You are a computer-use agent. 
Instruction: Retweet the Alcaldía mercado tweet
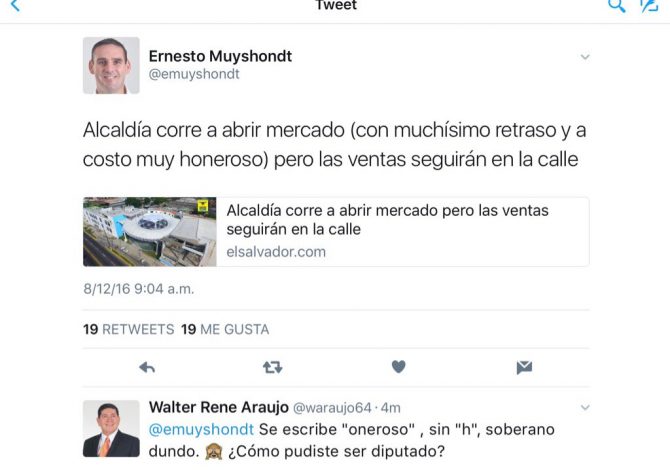[x=272, y=367]
